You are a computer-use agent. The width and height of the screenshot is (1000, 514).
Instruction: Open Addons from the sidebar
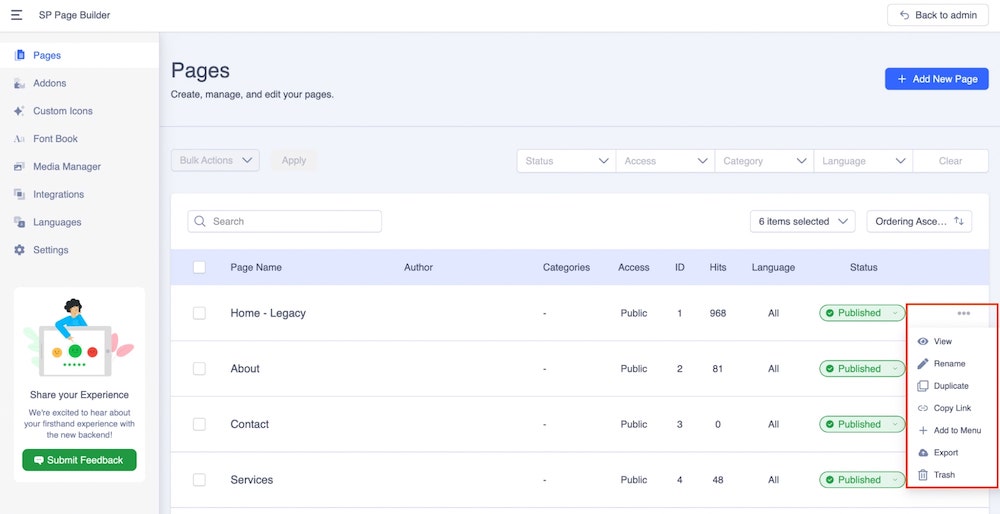[x=49, y=83]
